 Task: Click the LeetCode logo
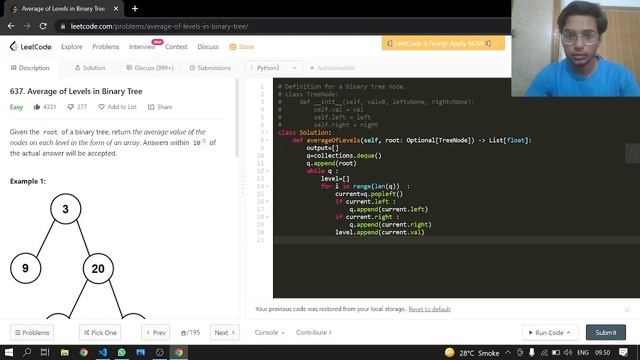[x=31, y=47]
